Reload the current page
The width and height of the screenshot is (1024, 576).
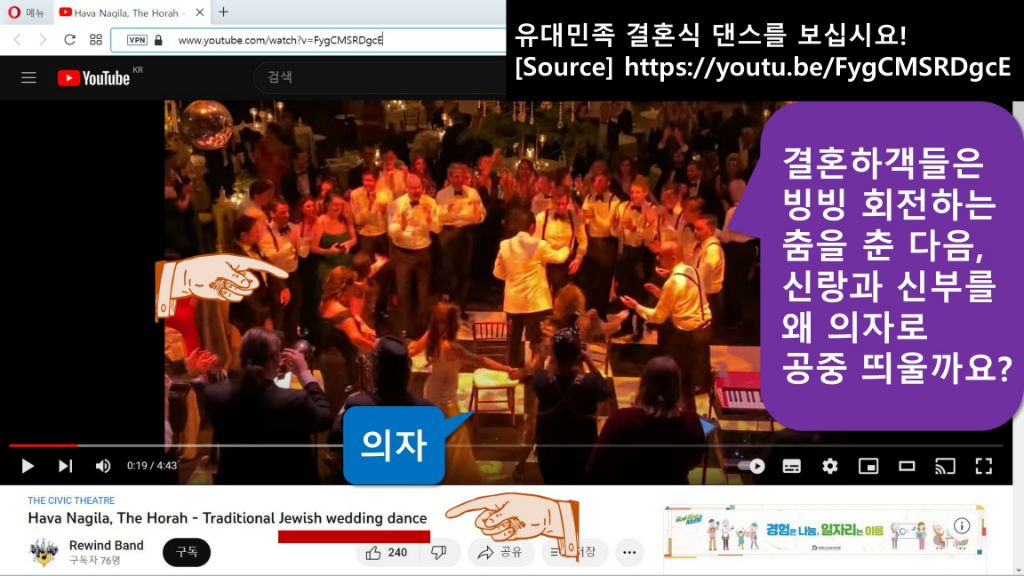tap(69, 40)
